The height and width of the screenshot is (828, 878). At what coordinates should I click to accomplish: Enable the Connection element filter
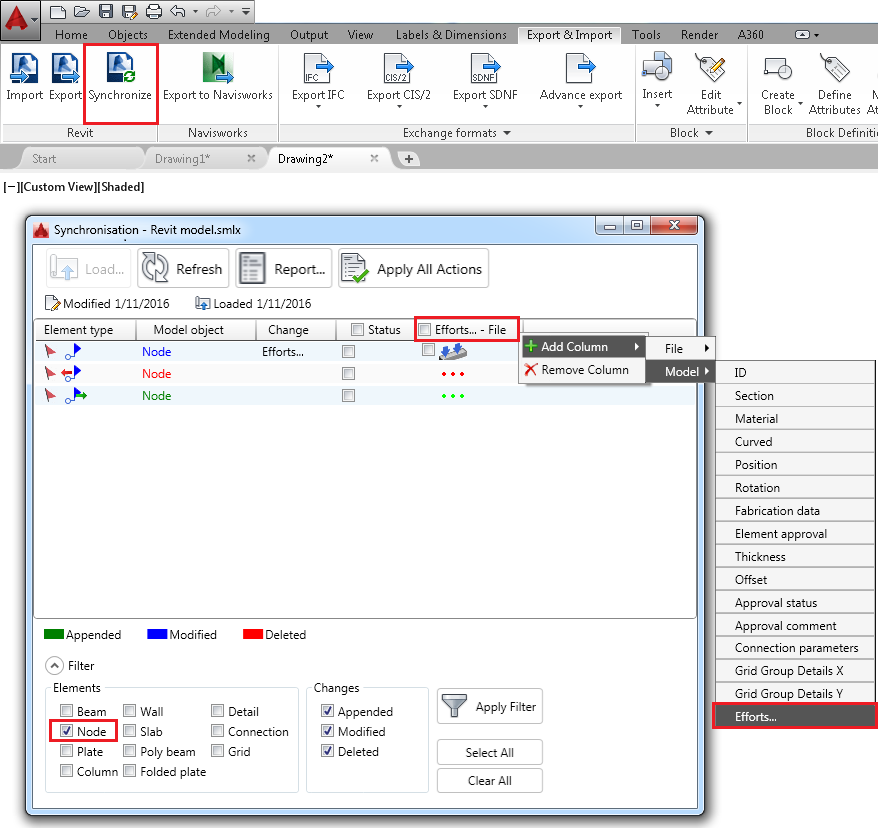[x=218, y=731]
